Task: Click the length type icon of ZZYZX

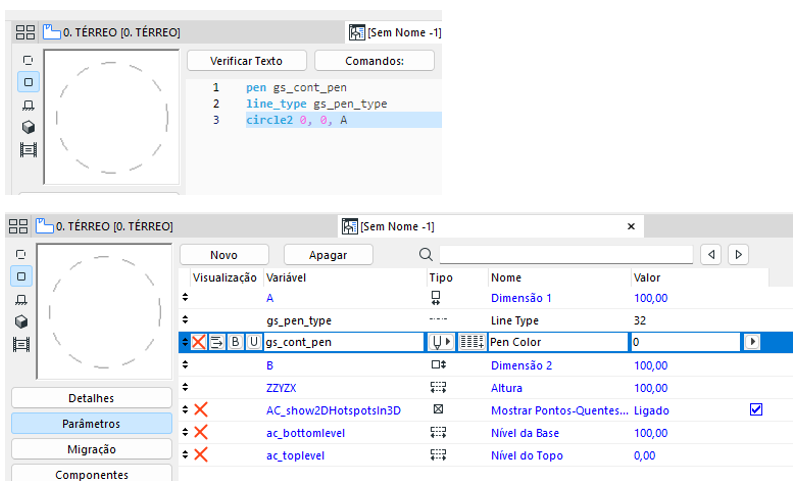Action: pyautogui.click(x=438, y=387)
